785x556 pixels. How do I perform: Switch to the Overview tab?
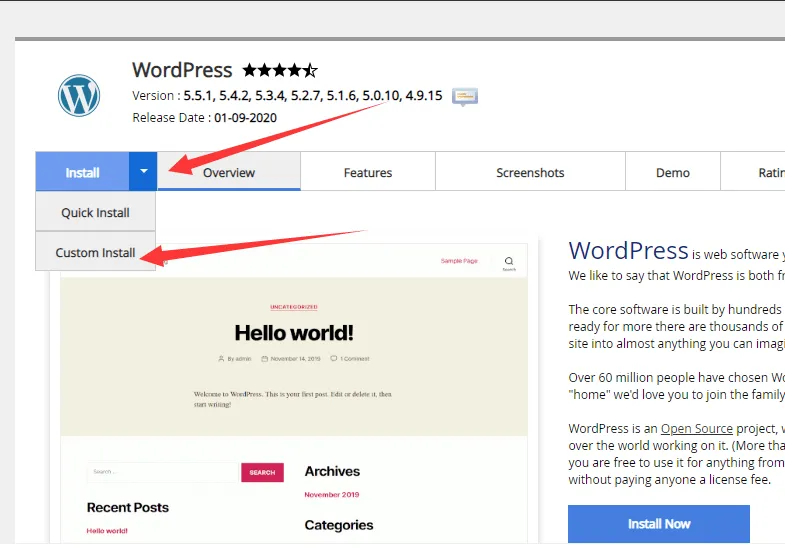(229, 172)
